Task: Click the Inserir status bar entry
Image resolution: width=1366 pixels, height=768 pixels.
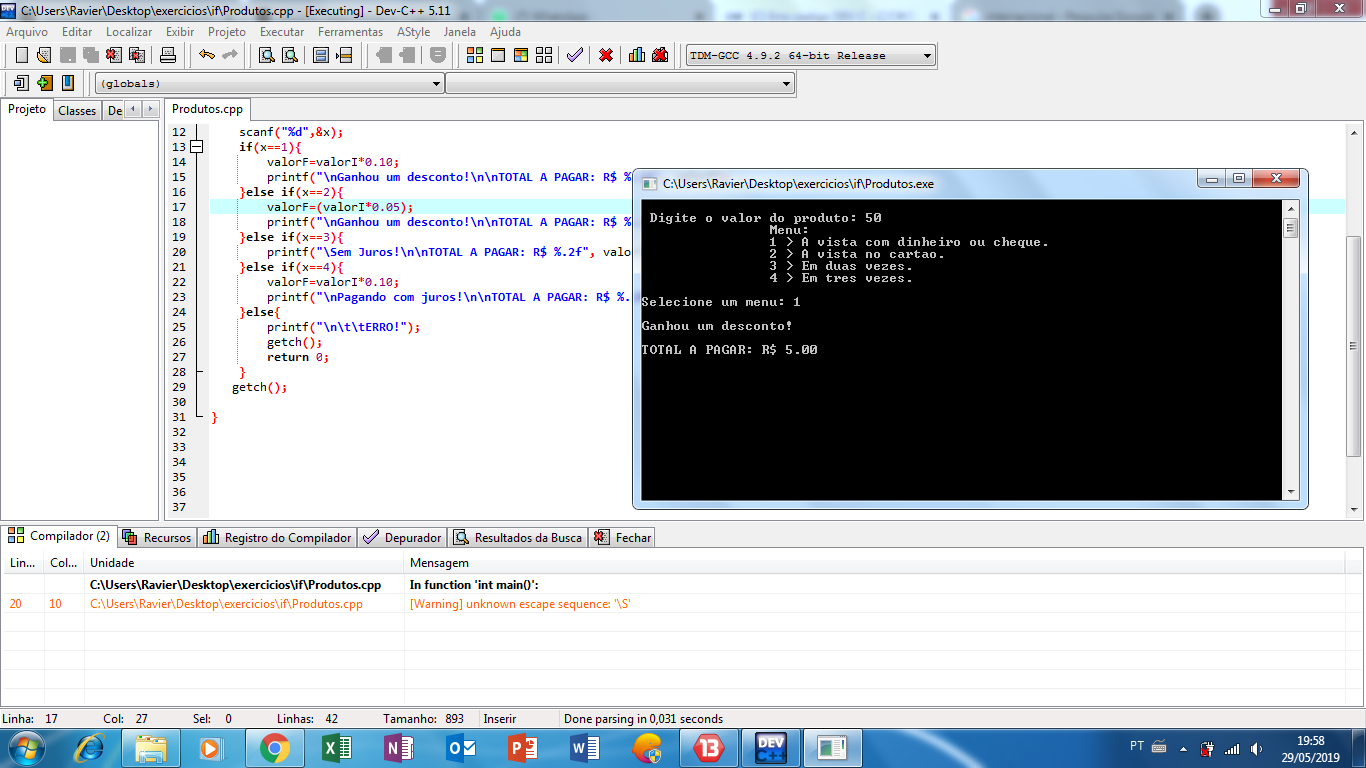Action: pos(500,719)
